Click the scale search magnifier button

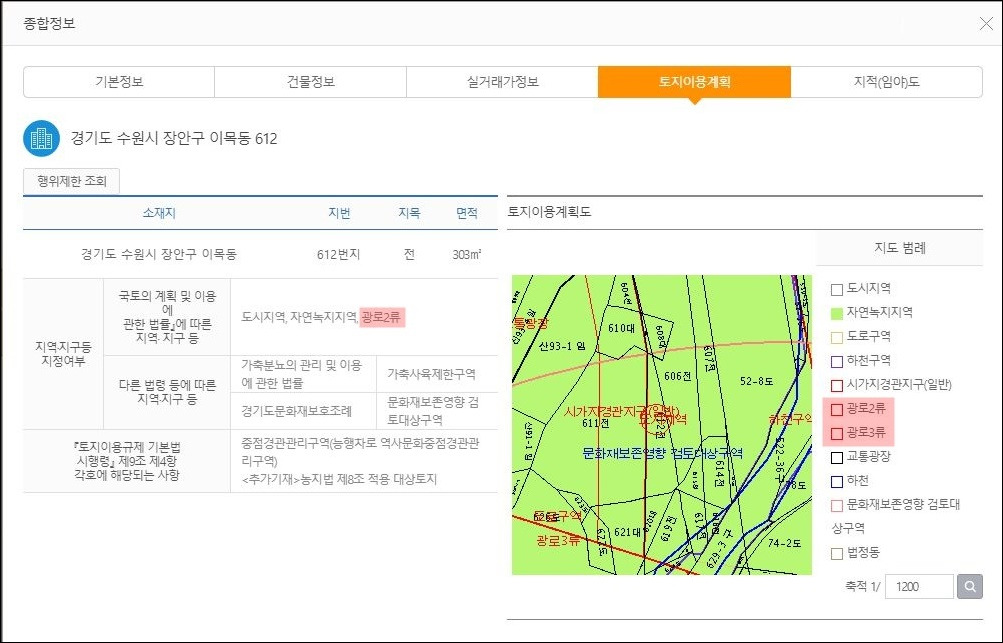click(970, 586)
